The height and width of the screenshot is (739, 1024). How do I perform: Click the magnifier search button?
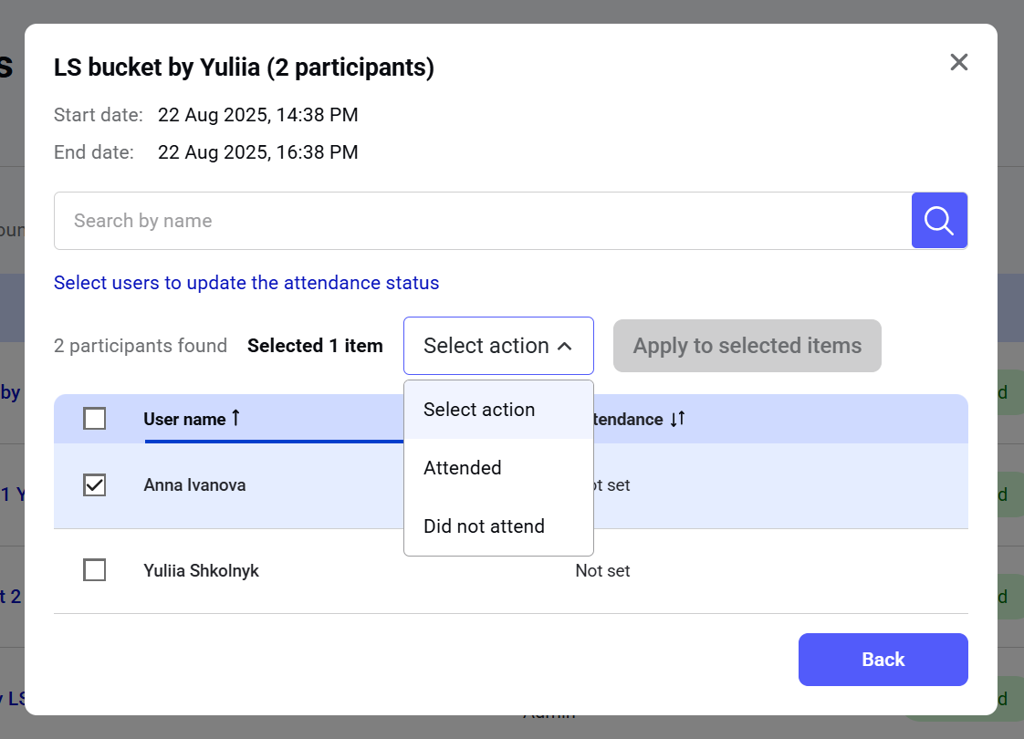939,220
